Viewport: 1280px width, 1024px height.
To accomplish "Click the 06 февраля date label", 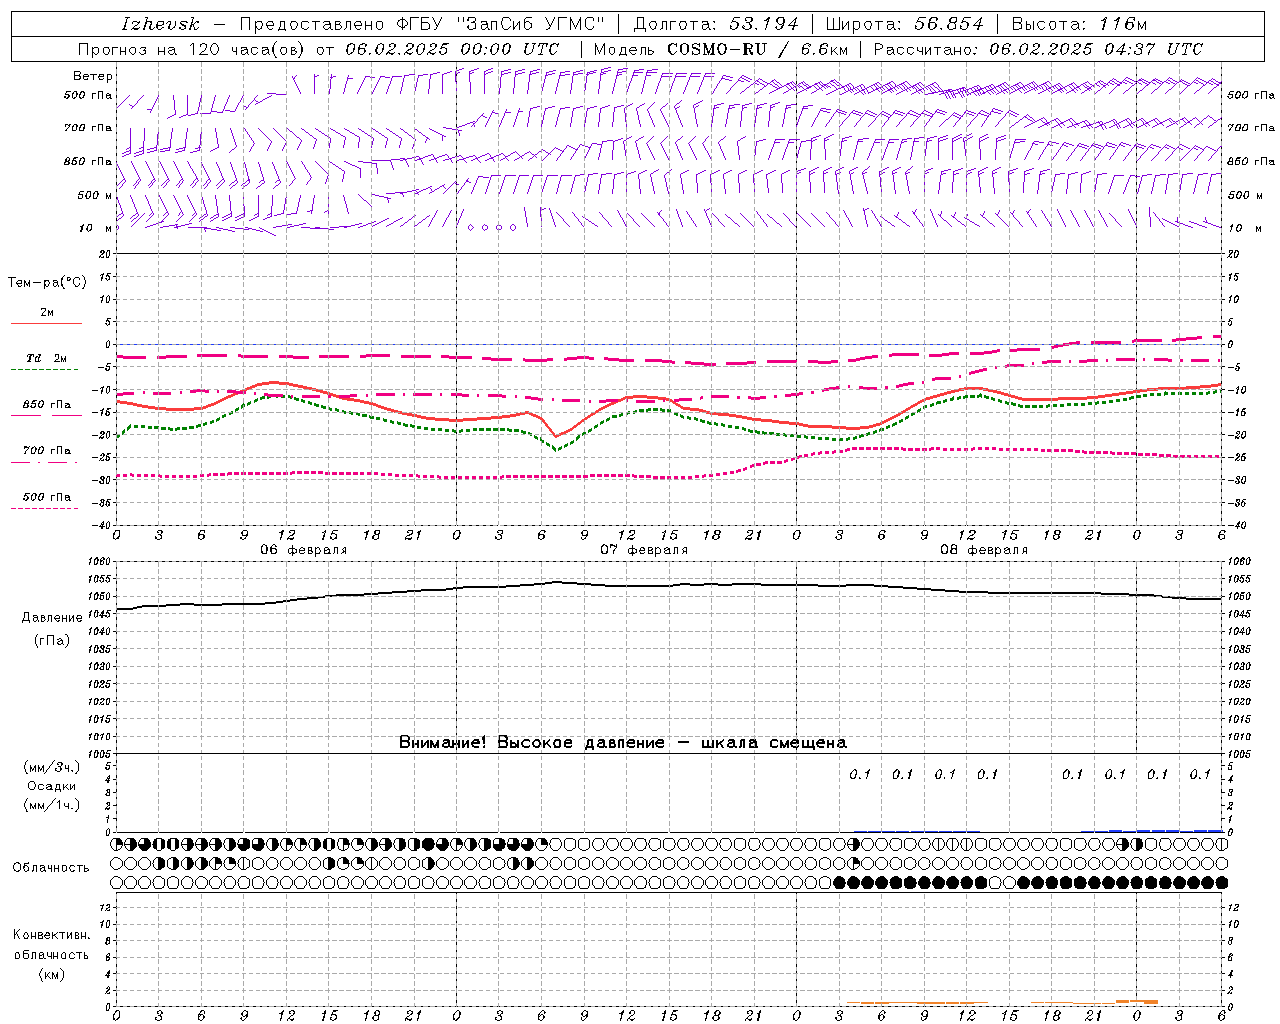I will tap(304, 550).
